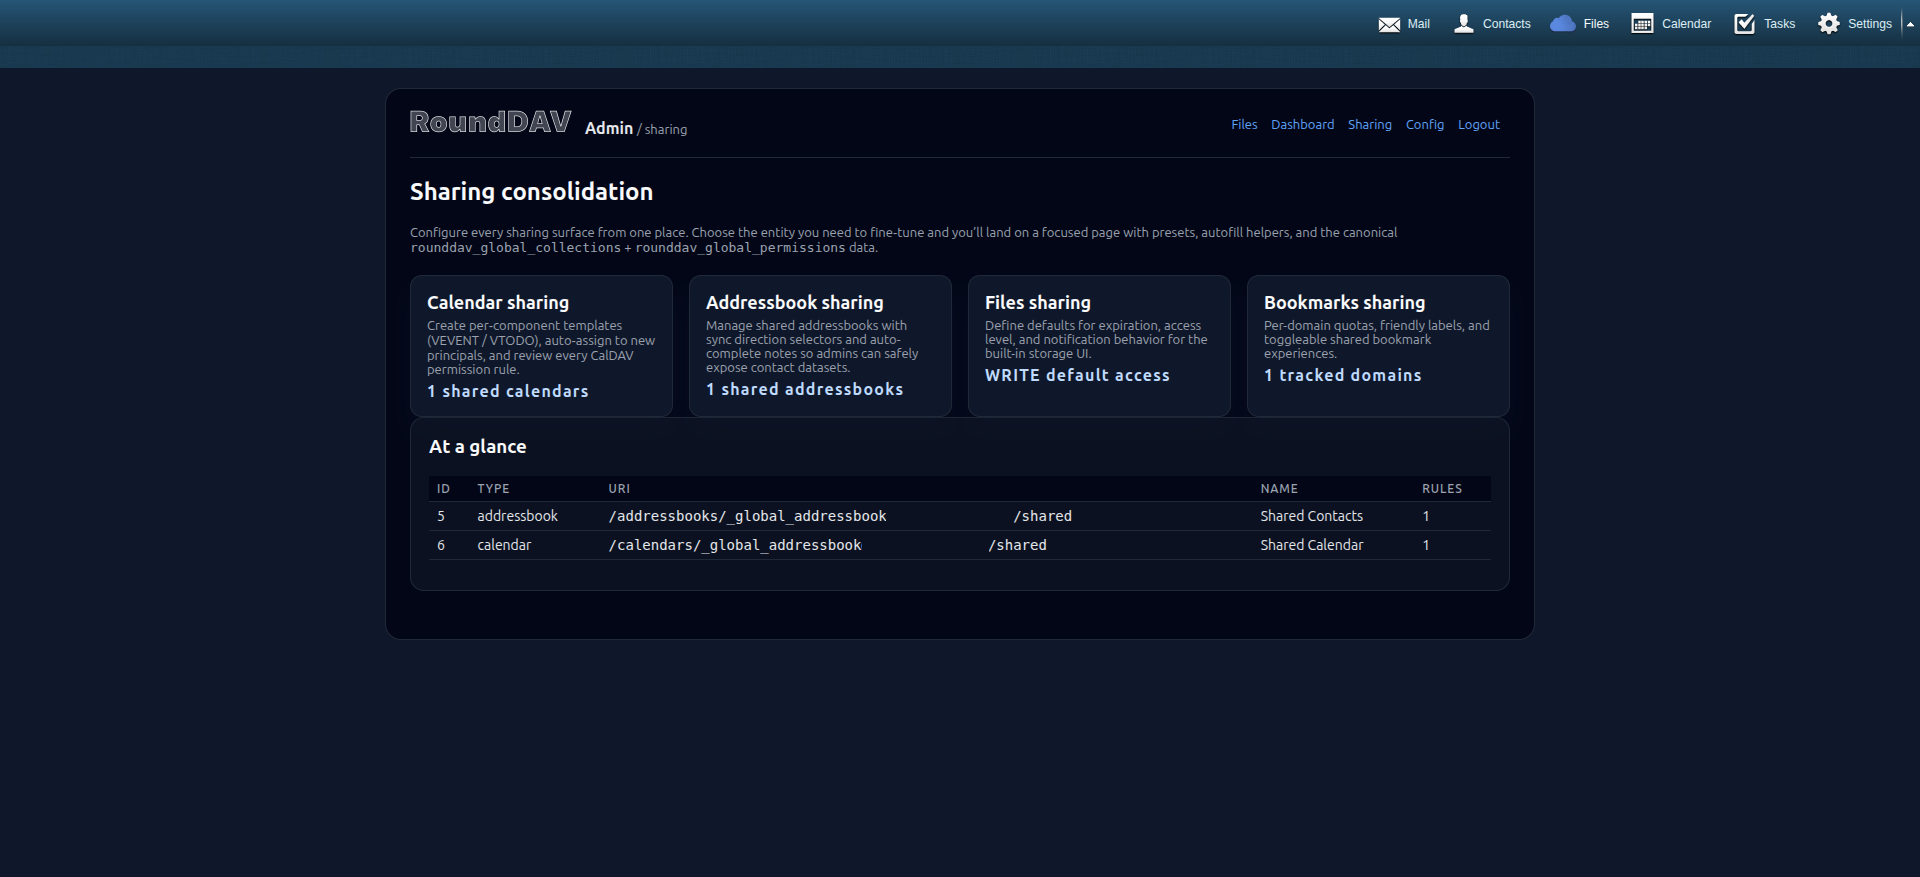Open the Calendar sharing card
This screenshot has height=877, width=1920.
point(541,346)
